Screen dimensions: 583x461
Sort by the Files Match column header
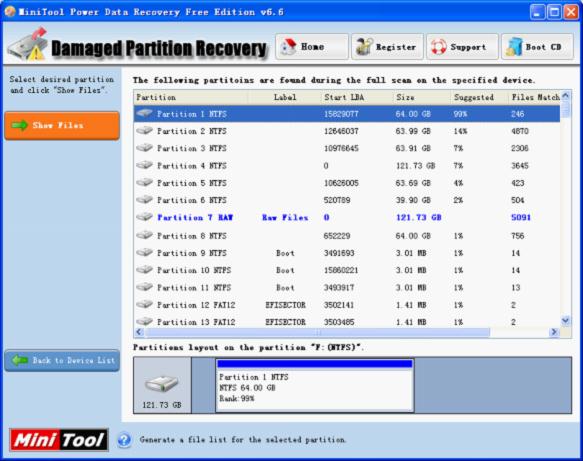pos(534,97)
